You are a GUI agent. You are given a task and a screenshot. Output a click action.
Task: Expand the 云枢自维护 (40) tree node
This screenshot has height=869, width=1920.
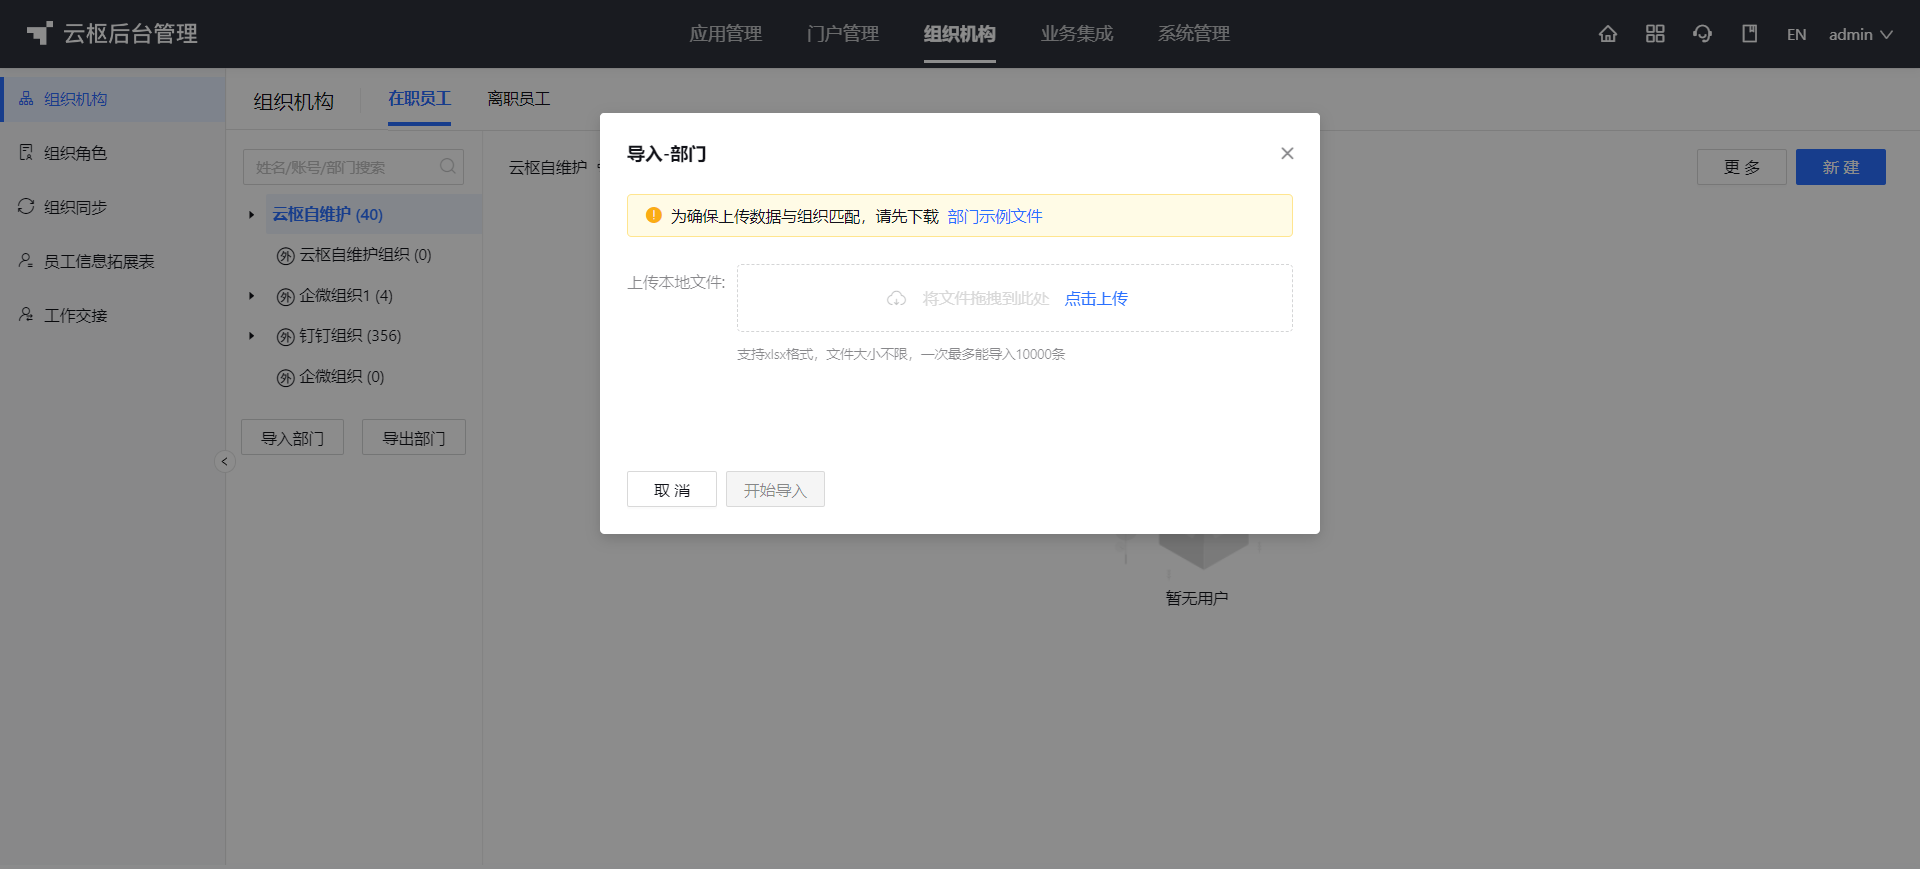[x=251, y=215]
